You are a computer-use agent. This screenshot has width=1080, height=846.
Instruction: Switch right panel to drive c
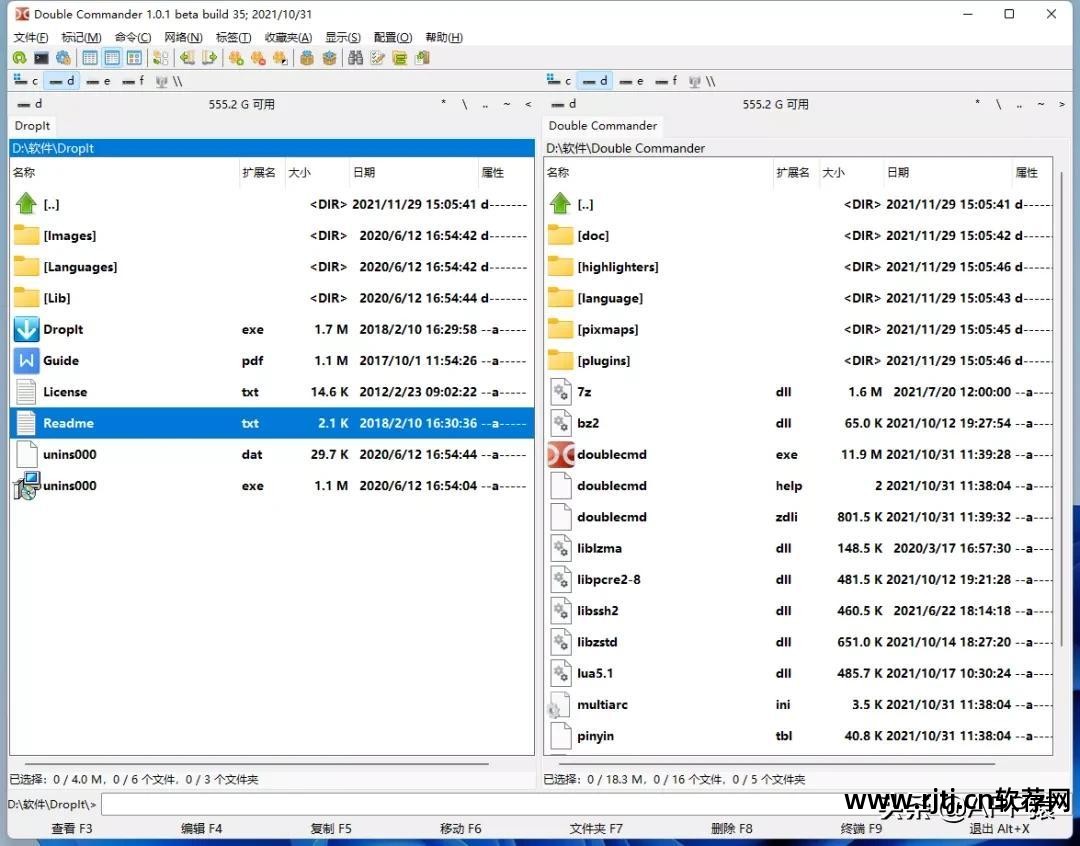(559, 81)
